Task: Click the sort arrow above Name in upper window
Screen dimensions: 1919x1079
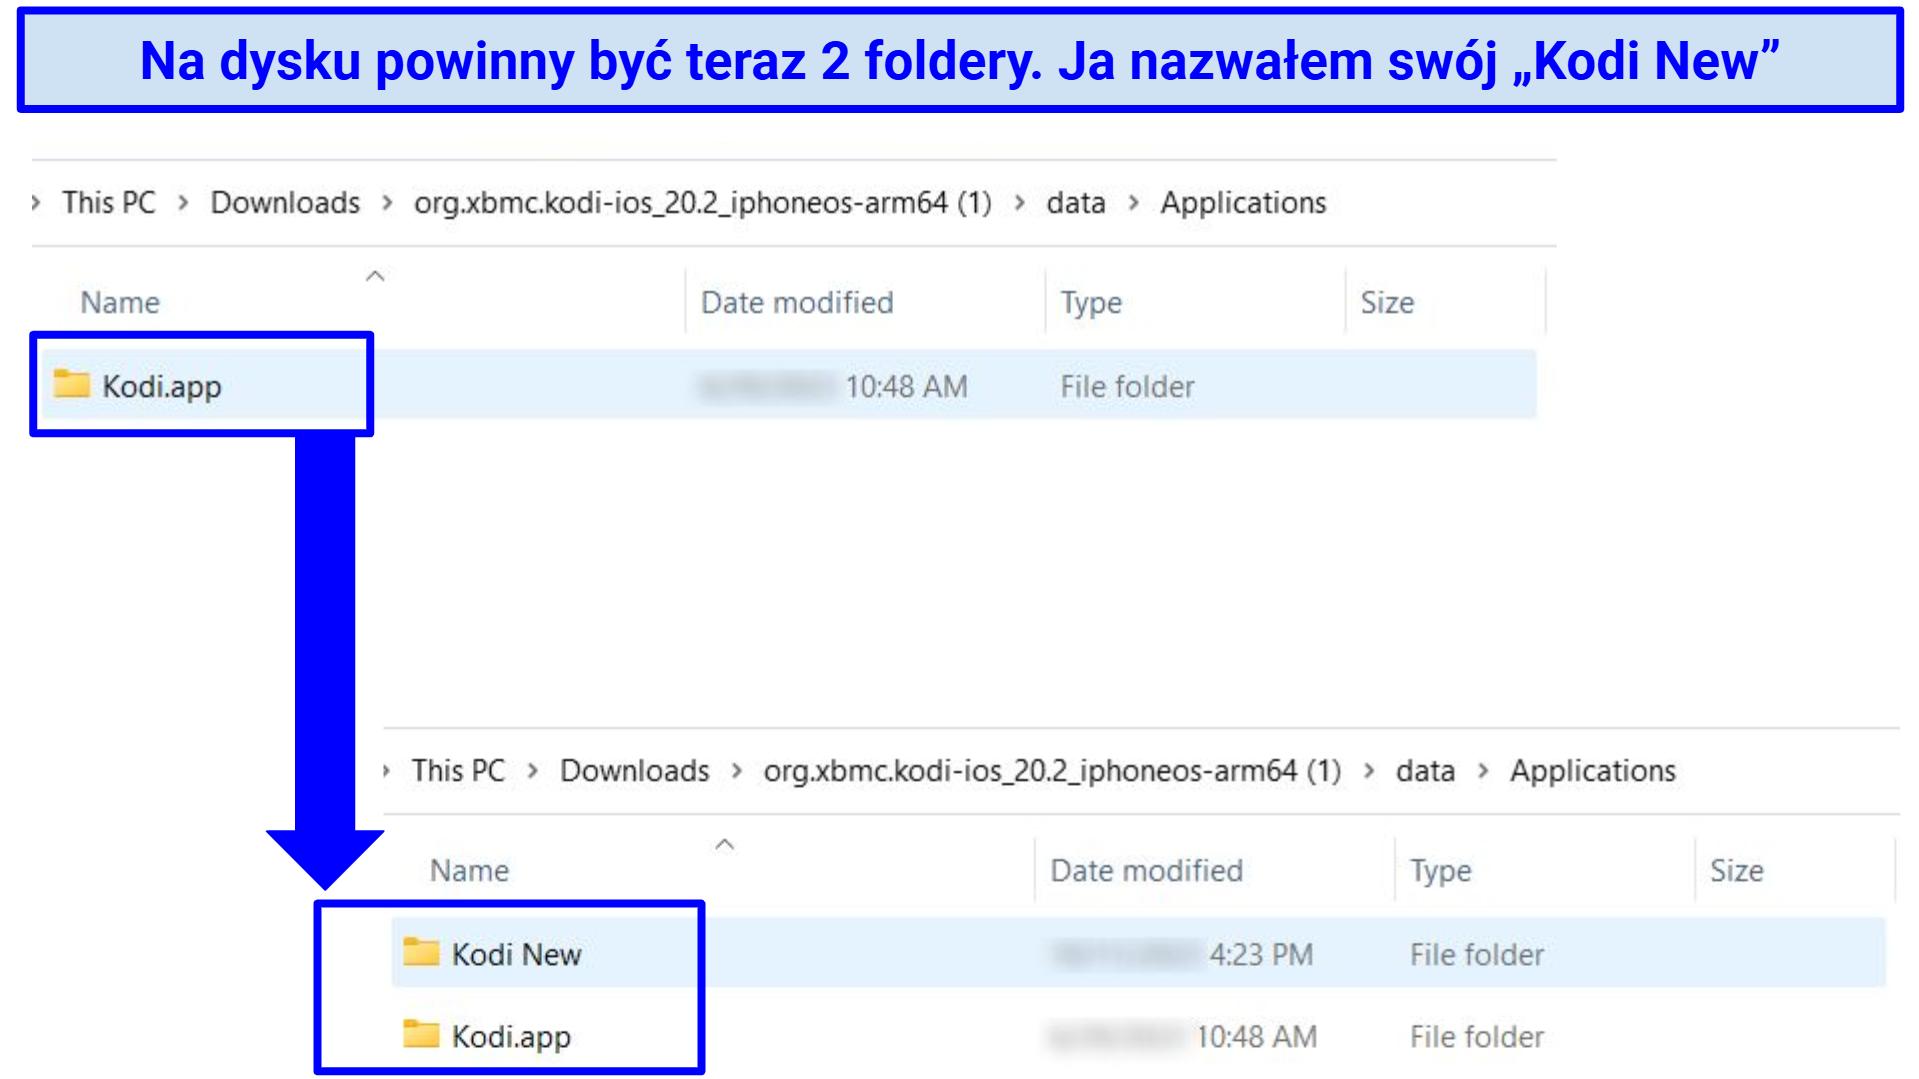Action: (x=375, y=276)
